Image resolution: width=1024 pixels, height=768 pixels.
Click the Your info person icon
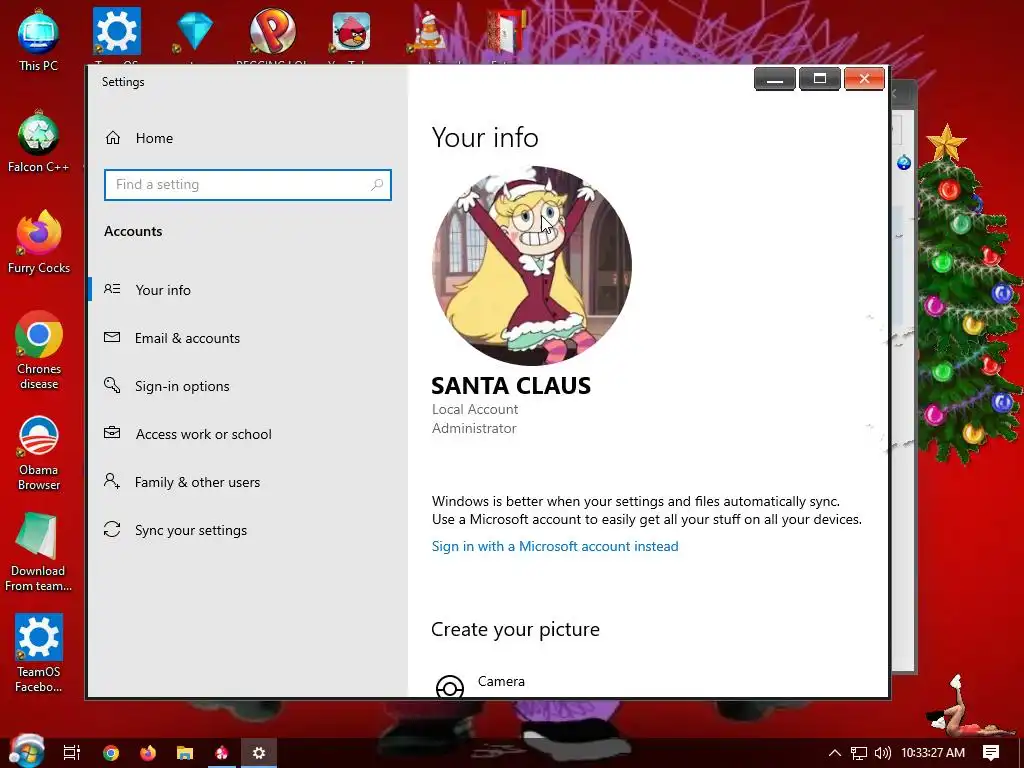(x=112, y=289)
